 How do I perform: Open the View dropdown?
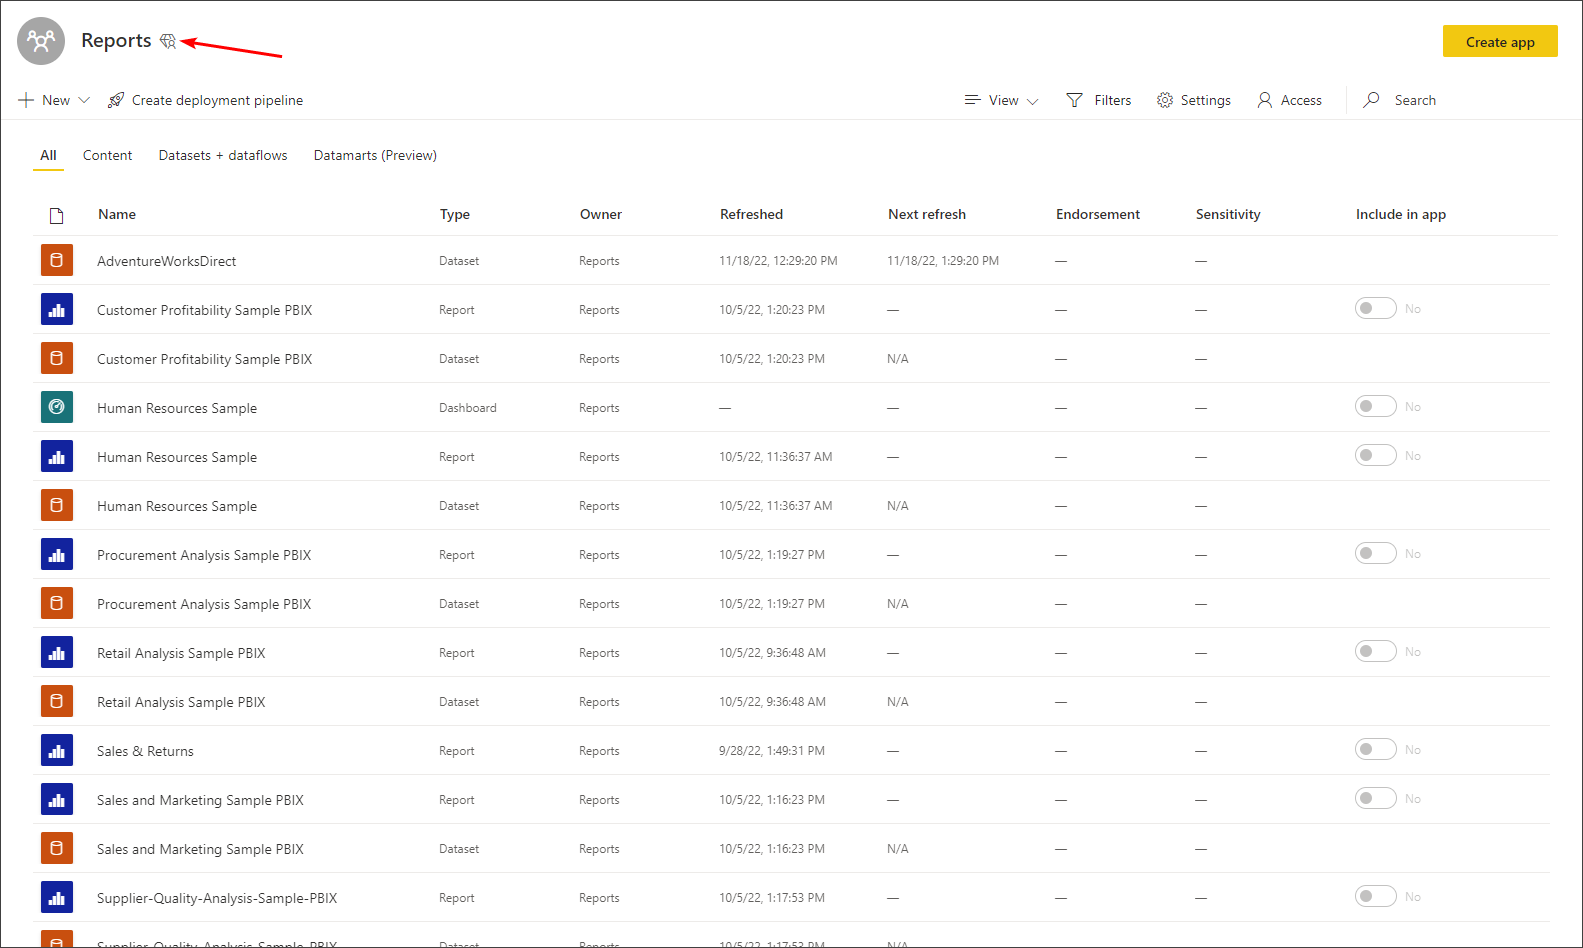pos(1002,100)
